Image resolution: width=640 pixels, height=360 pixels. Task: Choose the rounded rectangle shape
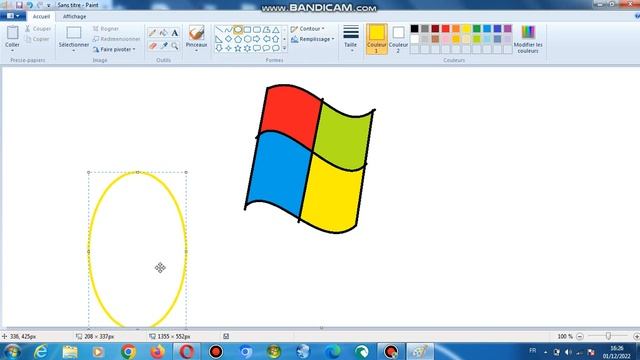(x=257, y=30)
